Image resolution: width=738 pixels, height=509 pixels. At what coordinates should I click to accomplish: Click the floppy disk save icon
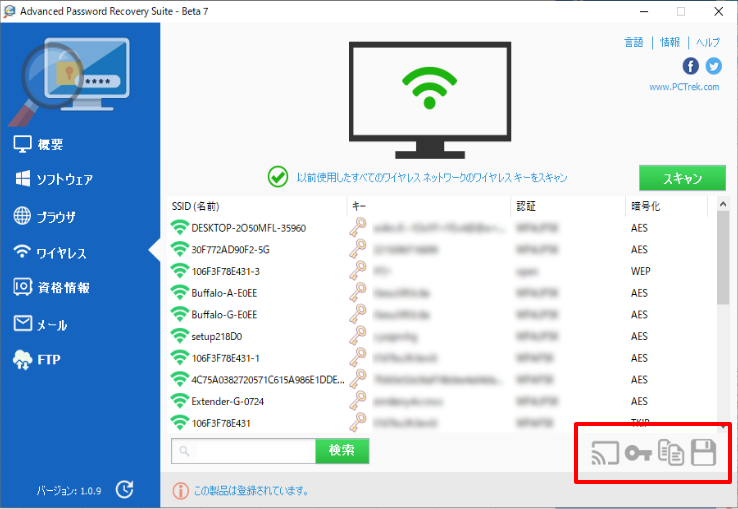pos(703,452)
